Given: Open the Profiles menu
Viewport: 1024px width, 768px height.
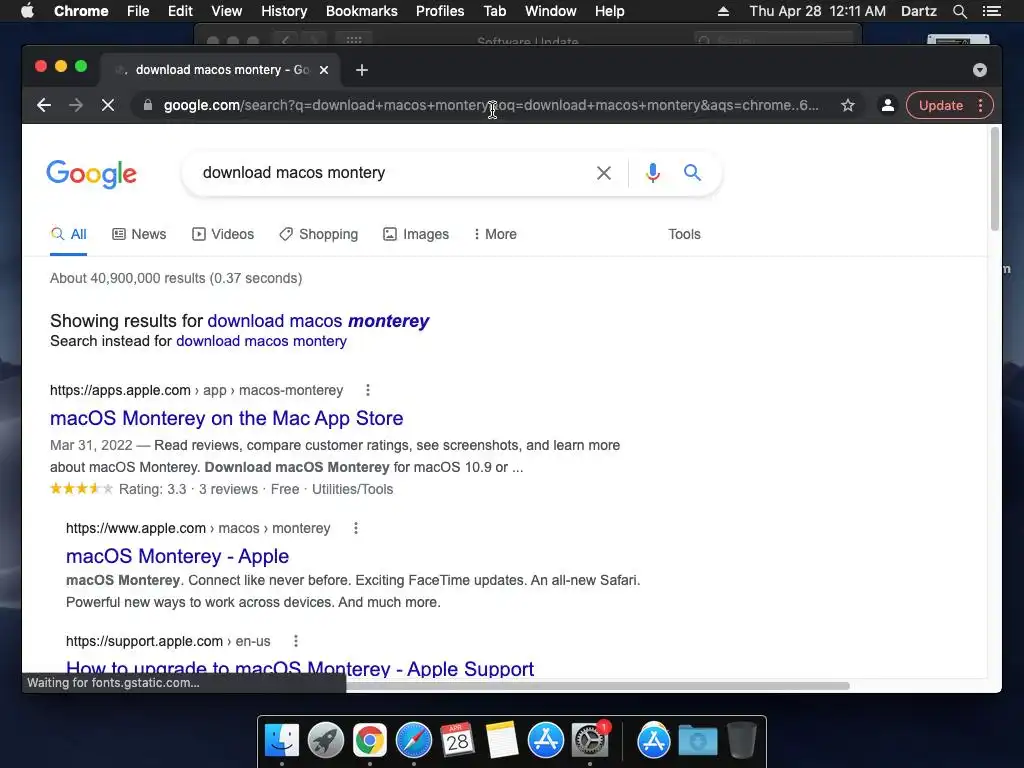Looking at the screenshot, I should (440, 11).
